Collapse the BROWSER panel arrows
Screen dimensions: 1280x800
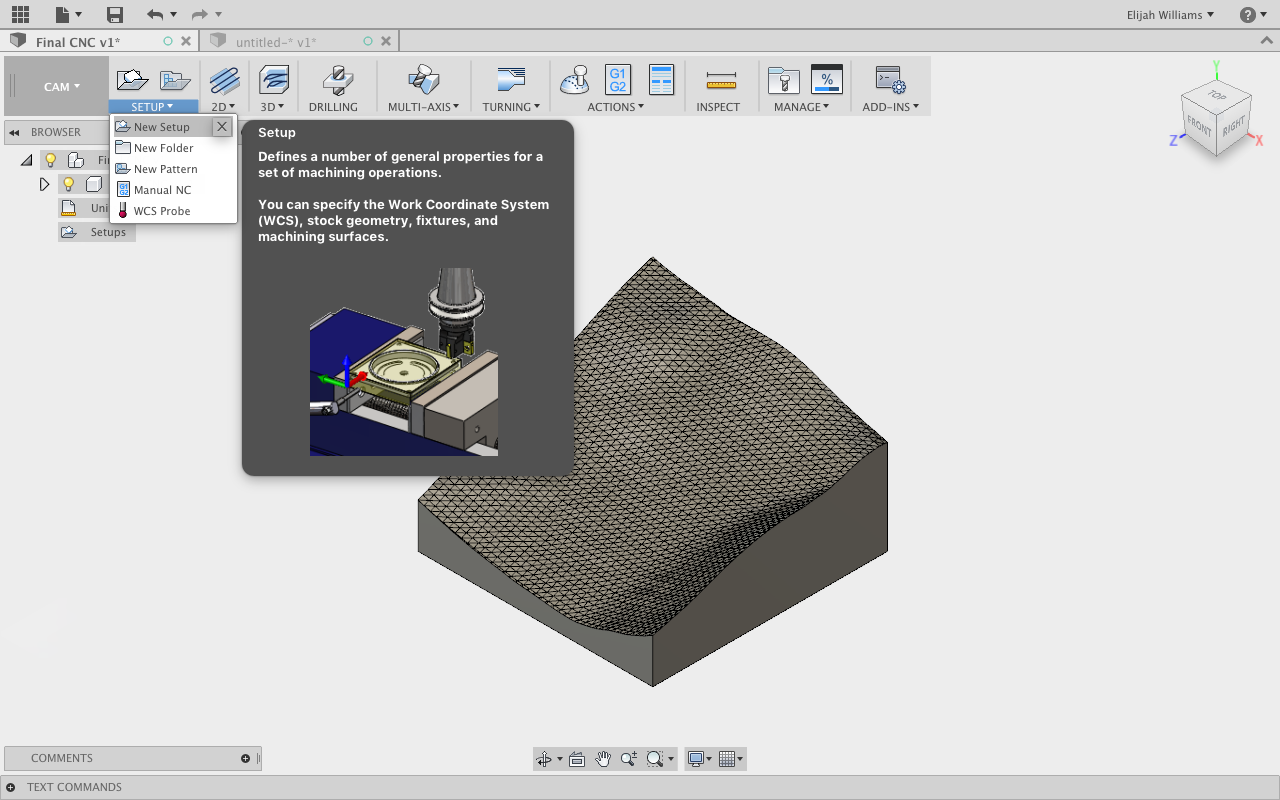pyautogui.click(x=15, y=132)
